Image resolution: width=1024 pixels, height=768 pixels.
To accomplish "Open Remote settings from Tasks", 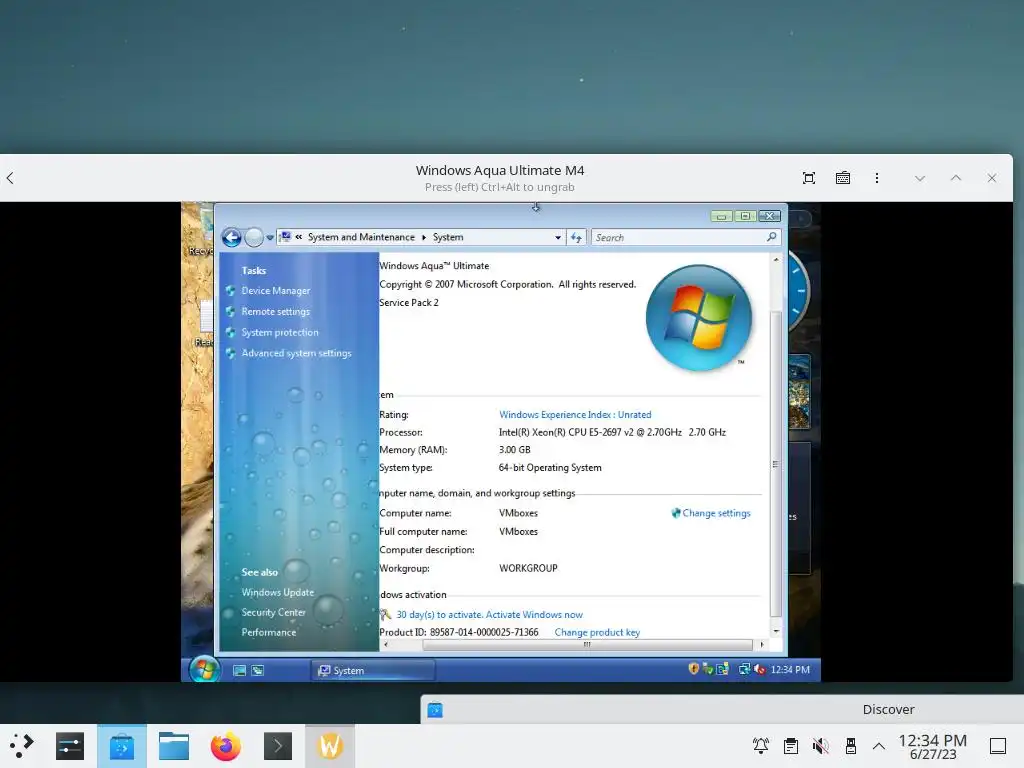I will (x=276, y=312).
